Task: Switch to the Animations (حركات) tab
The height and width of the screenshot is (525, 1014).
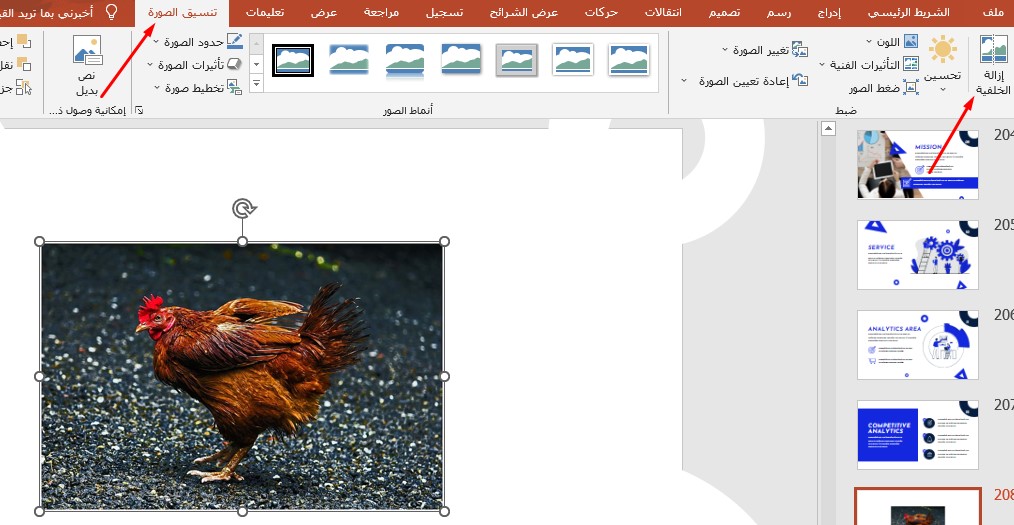Action: pos(601,12)
